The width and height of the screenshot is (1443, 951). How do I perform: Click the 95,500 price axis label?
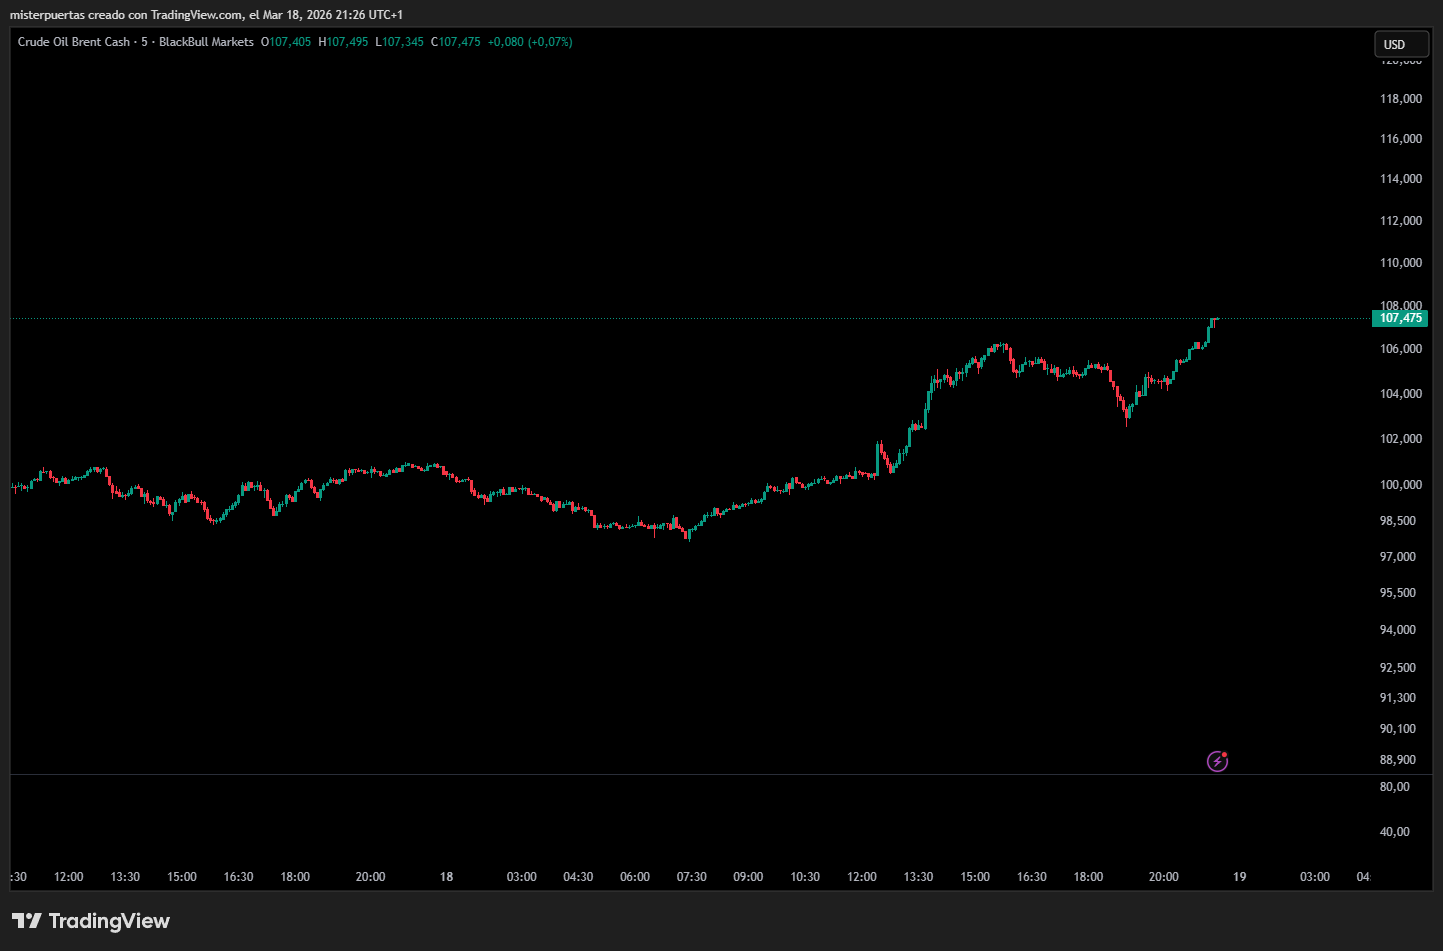(1398, 593)
